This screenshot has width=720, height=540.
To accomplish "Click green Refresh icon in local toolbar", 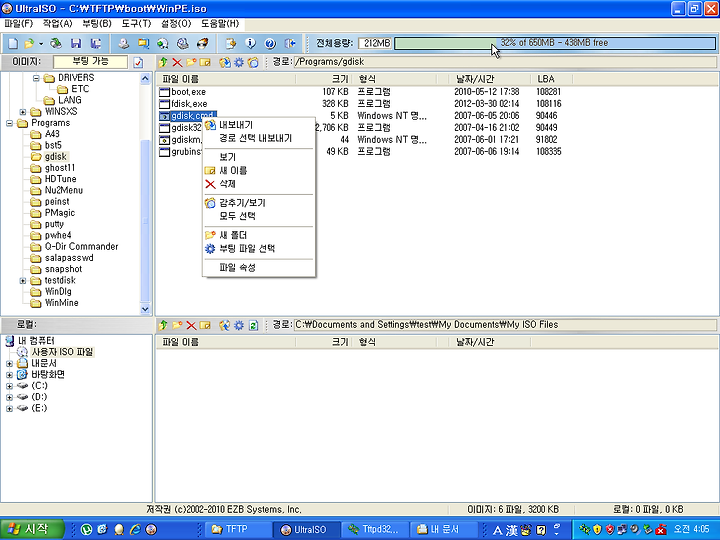I will tap(253, 325).
